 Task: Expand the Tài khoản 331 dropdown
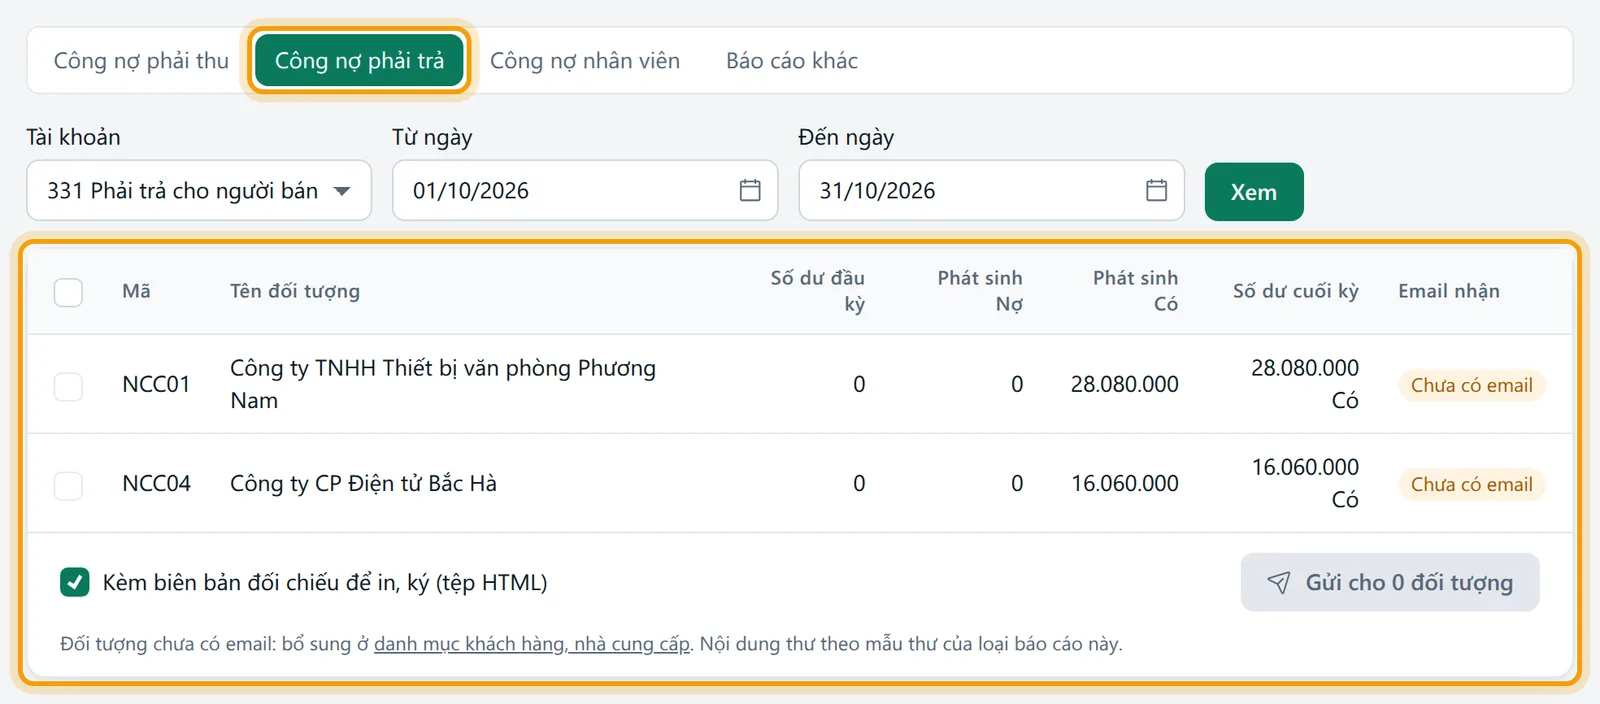click(199, 190)
